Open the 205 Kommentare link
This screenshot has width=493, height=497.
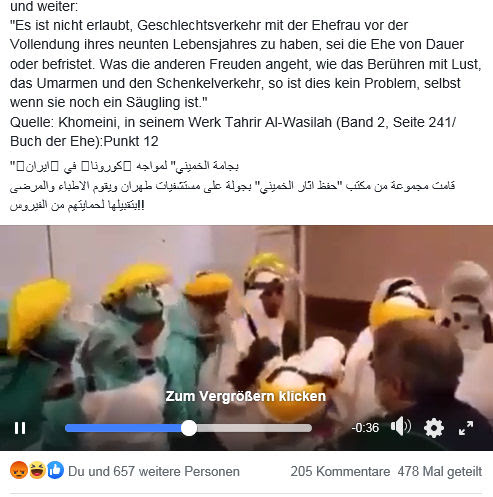click(x=340, y=471)
